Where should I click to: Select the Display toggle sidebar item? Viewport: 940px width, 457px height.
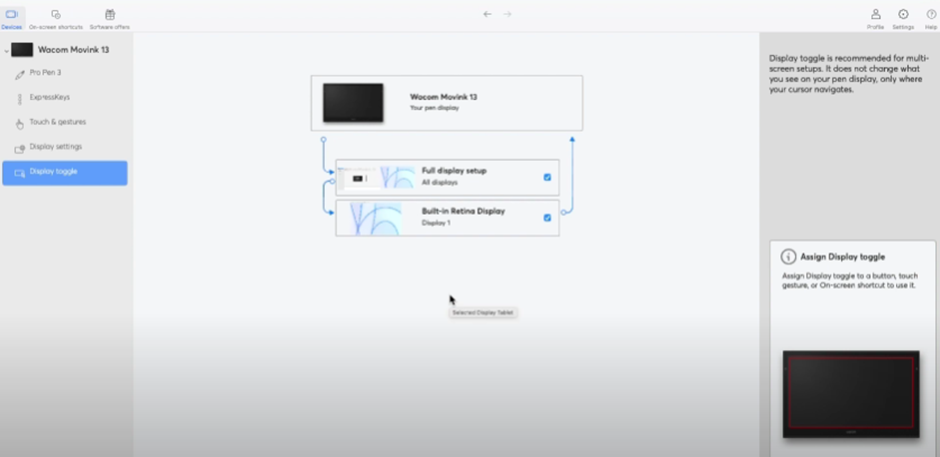(x=65, y=173)
